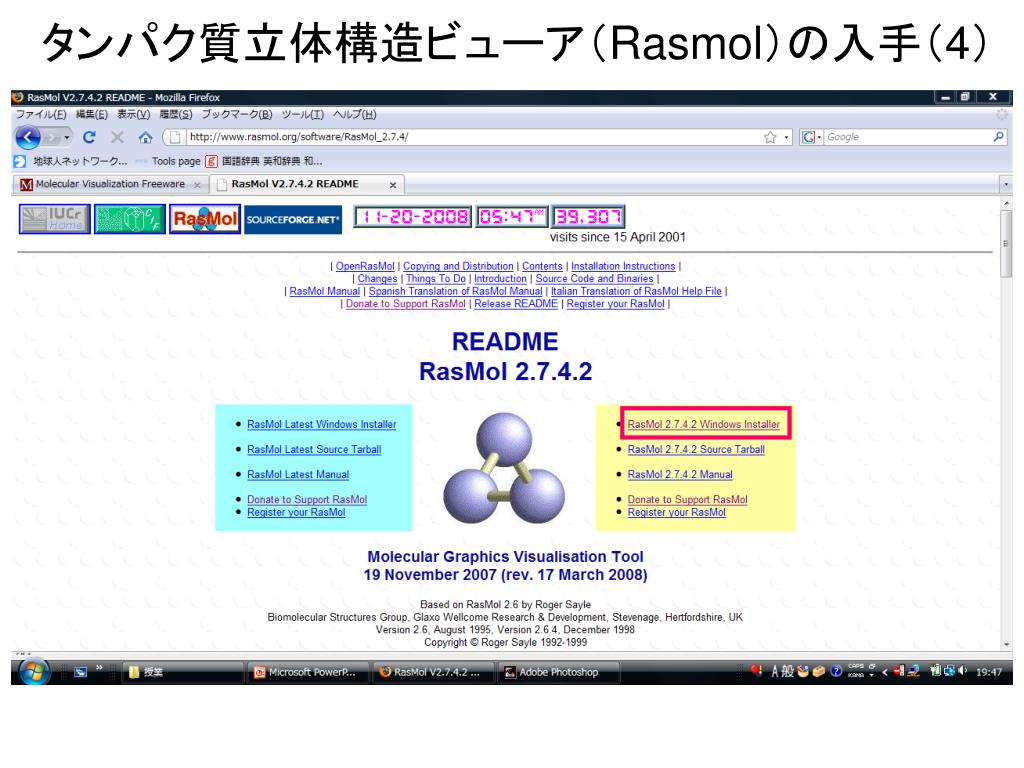Click Donate to Support RasMol in yellow box

click(687, 500)
